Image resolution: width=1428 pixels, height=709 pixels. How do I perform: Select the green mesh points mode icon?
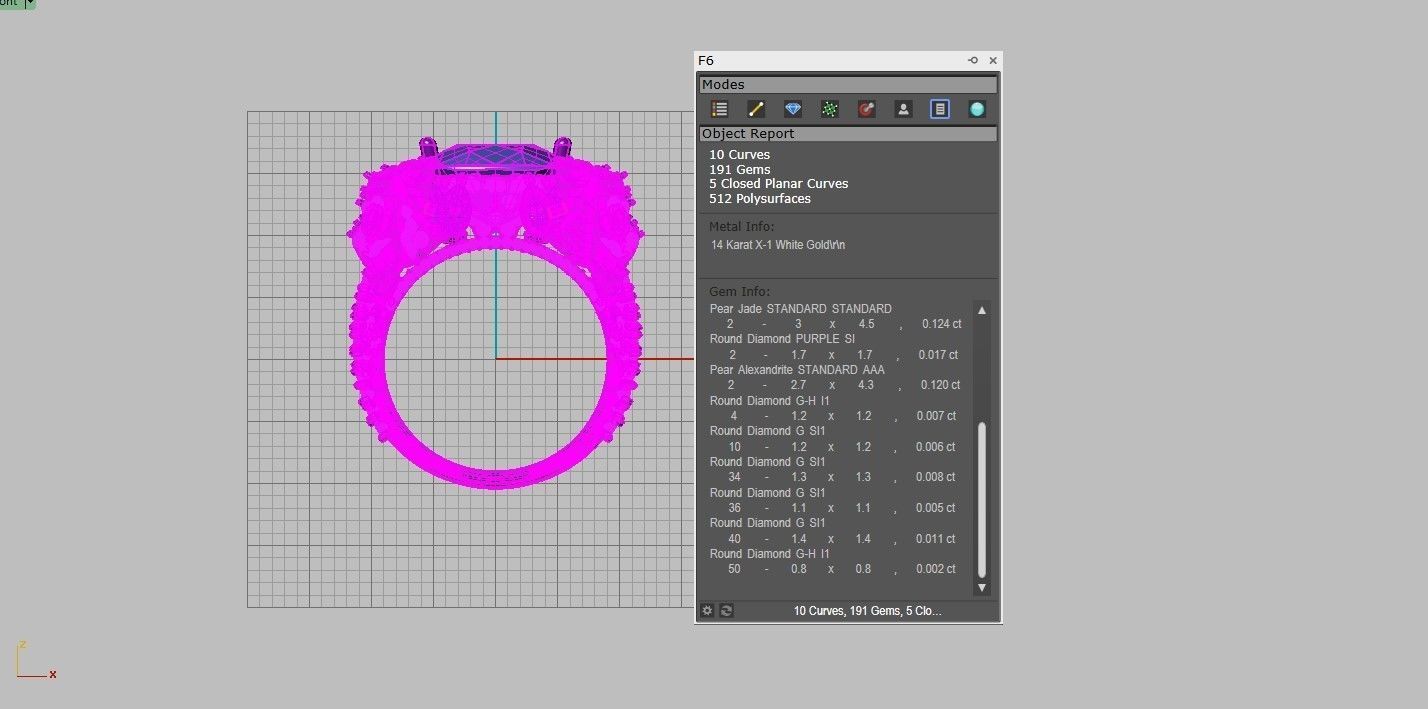(x=830, y=109)
